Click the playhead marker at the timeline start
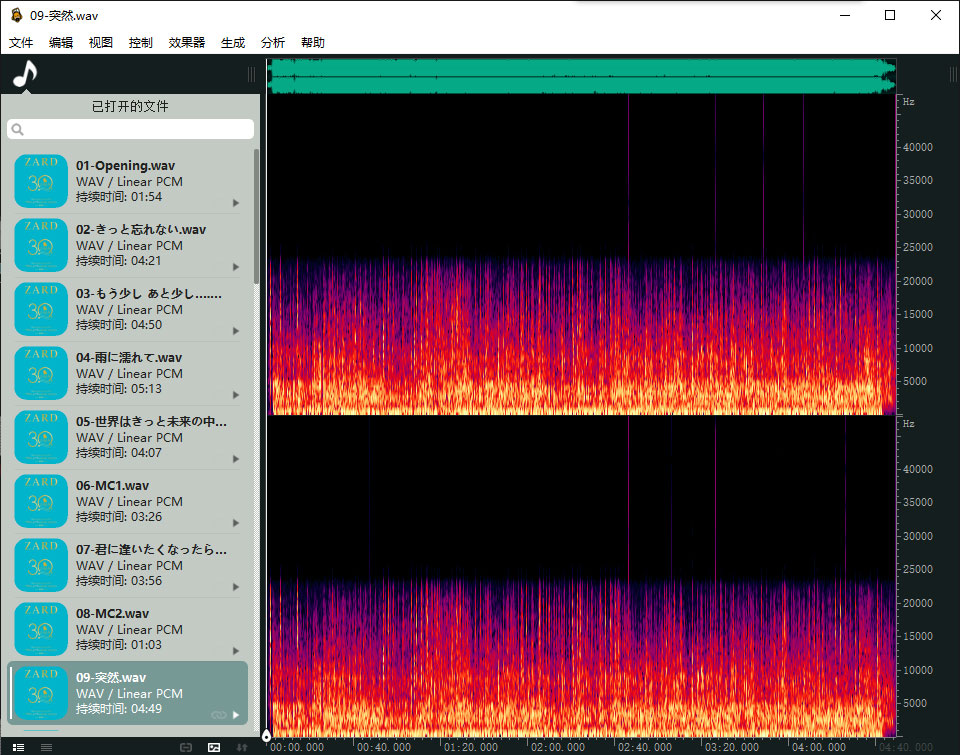The height and width of the screenshot is (755, 960). [x=266, y=735]
